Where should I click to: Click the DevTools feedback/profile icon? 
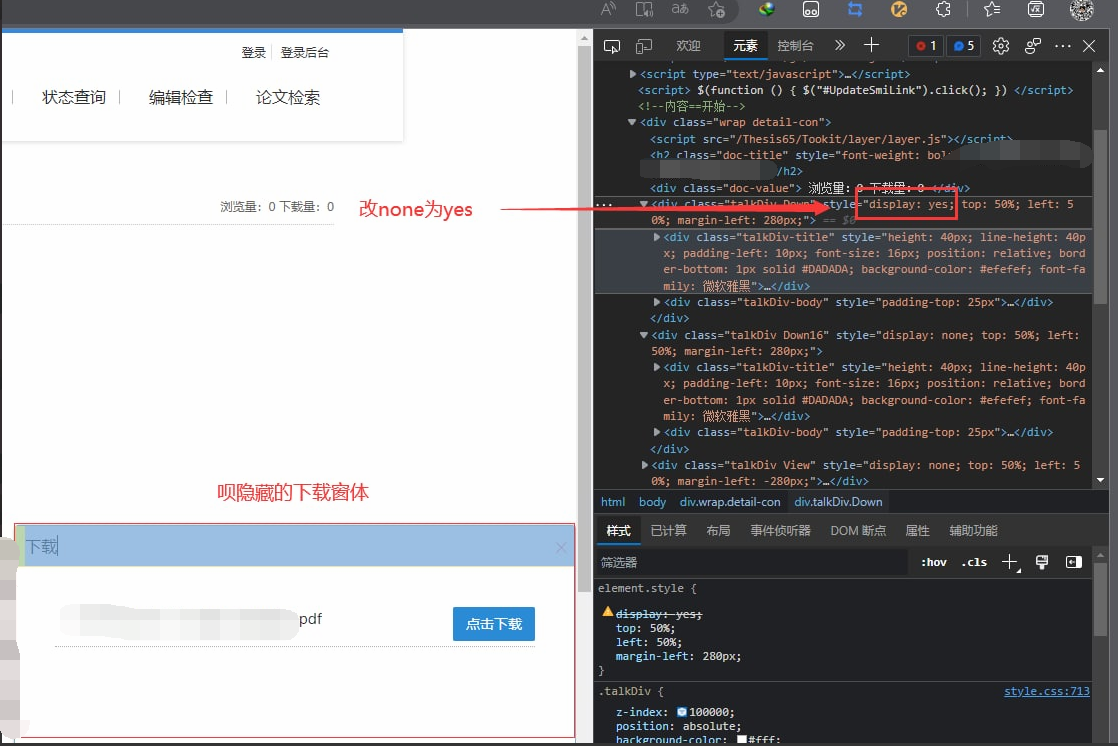pos(1032,46)
